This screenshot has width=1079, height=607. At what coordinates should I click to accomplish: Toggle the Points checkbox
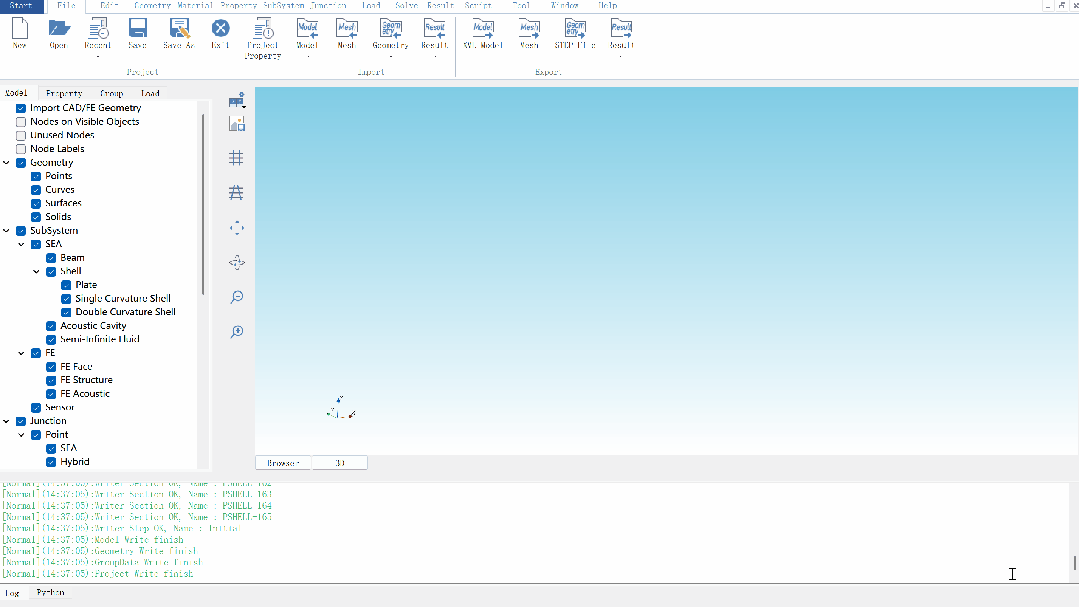(x=36, y=176)
